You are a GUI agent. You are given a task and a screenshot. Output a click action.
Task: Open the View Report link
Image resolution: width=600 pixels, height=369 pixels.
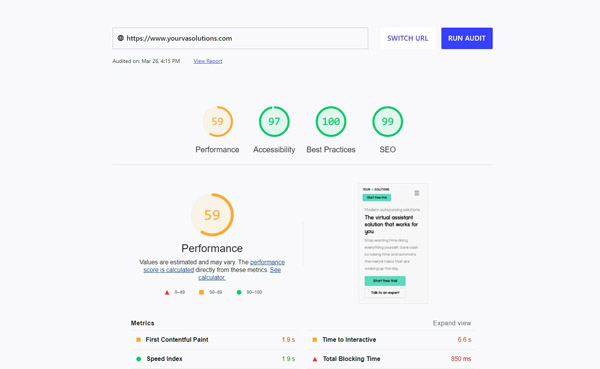(208, 61)
